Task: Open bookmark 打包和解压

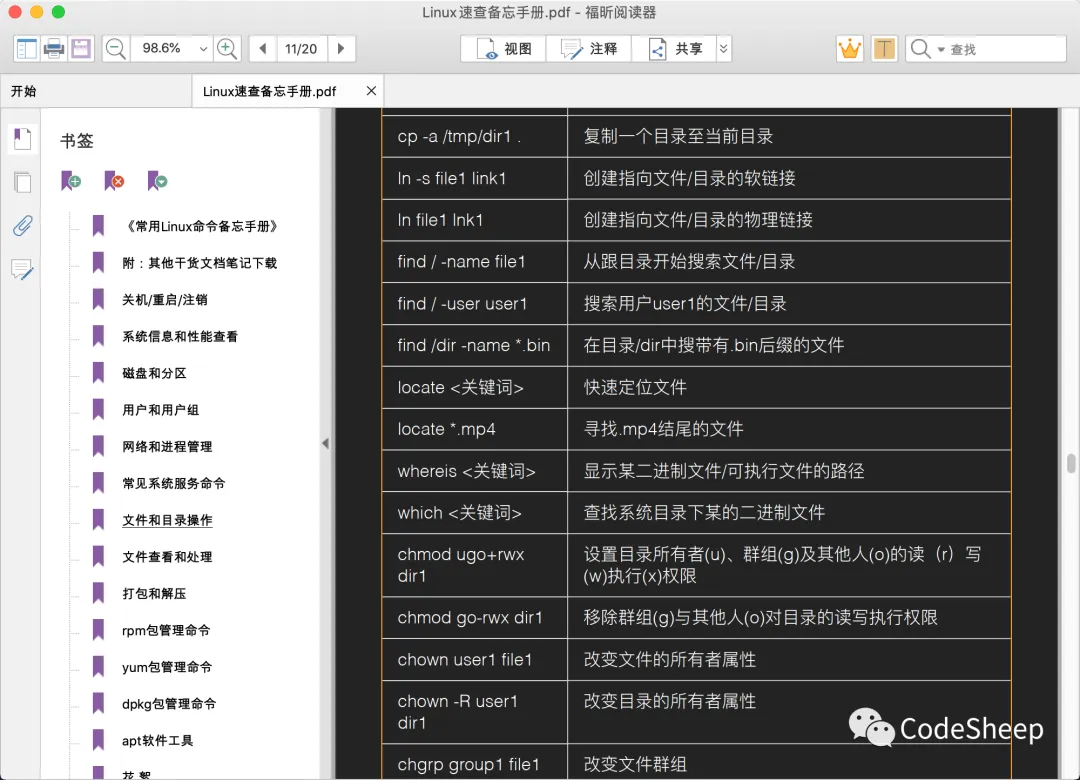Action: [x=154, y=593]
